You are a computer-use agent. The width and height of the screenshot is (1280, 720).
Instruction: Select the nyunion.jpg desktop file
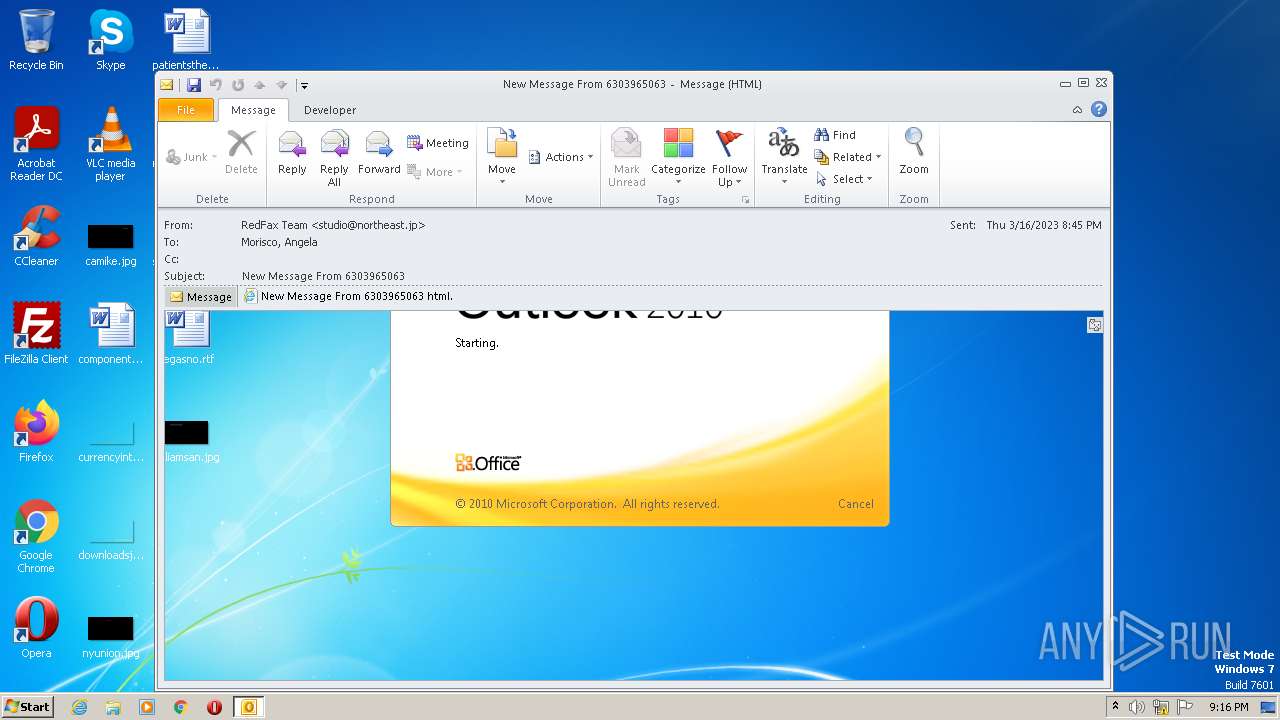(x=110, y=638)
